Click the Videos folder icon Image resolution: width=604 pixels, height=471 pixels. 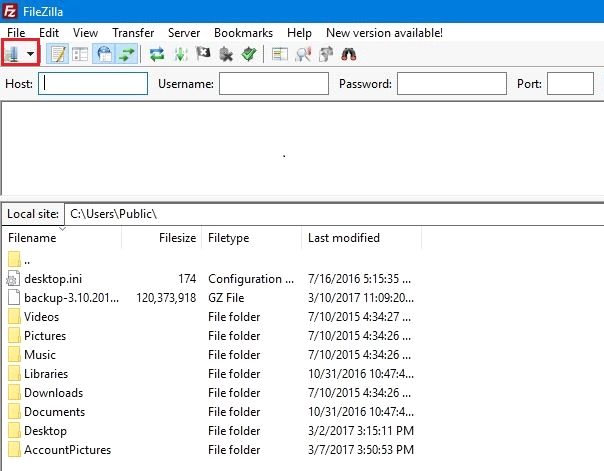[x=14, y=317]
